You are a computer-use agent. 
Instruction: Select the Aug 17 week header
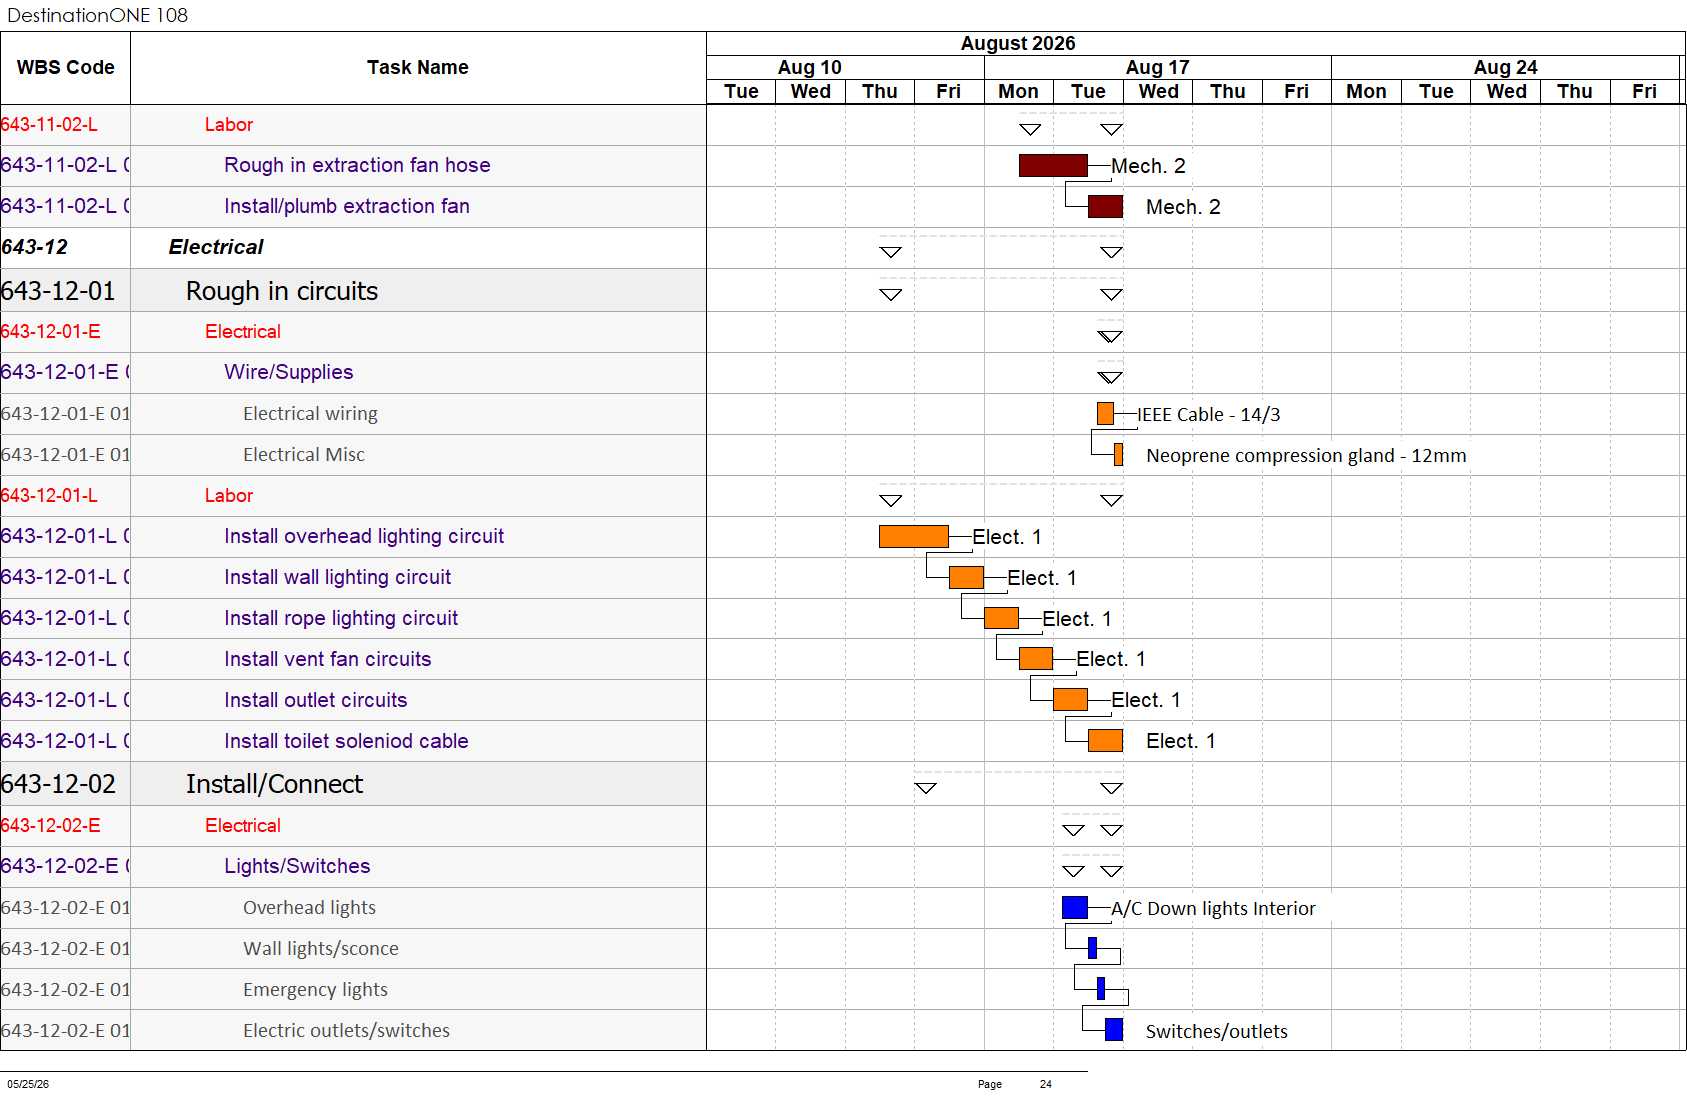[x=1158, y=67]
